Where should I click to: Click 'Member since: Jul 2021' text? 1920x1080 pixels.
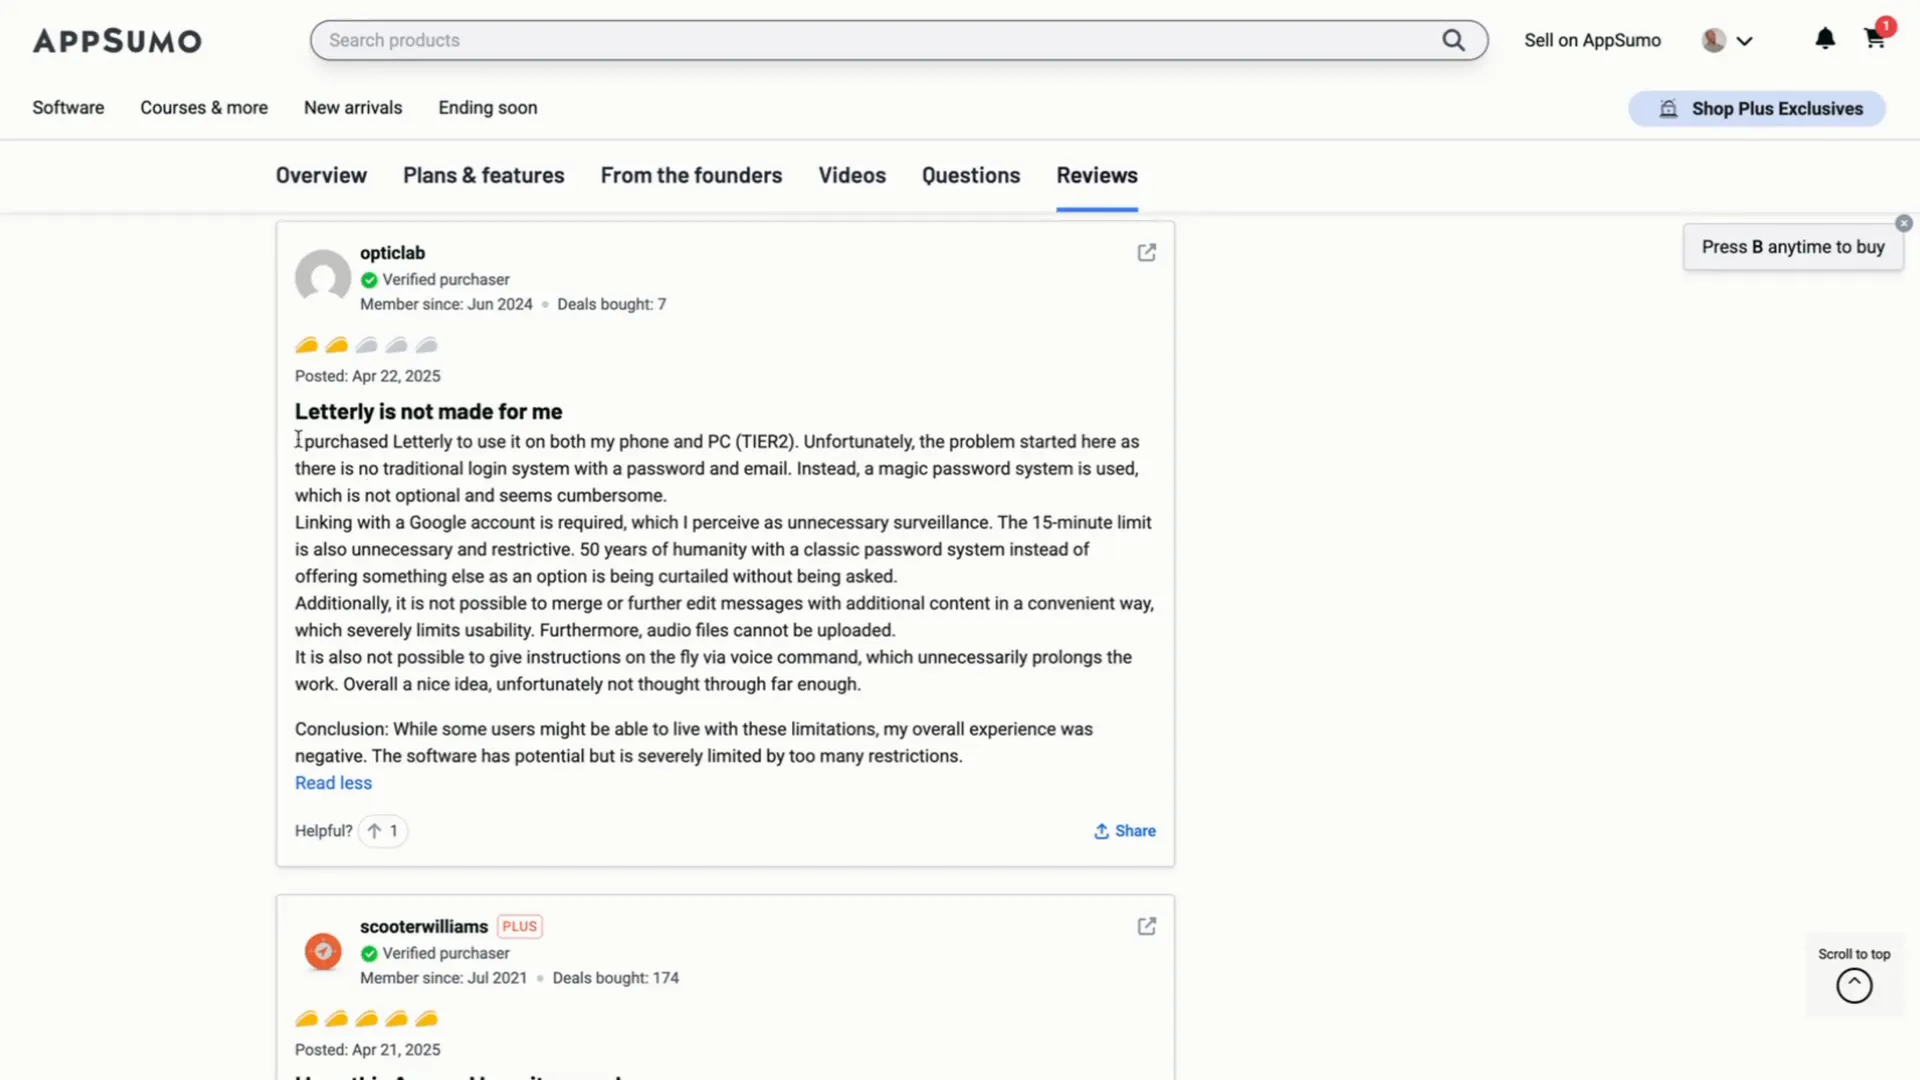click(x=443, y=978)
